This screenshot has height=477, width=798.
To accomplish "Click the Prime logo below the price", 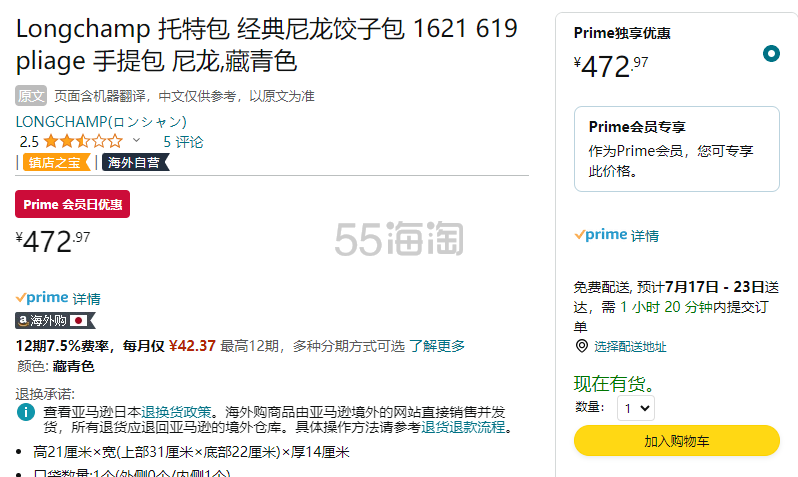I will click(x=42, y=298).
